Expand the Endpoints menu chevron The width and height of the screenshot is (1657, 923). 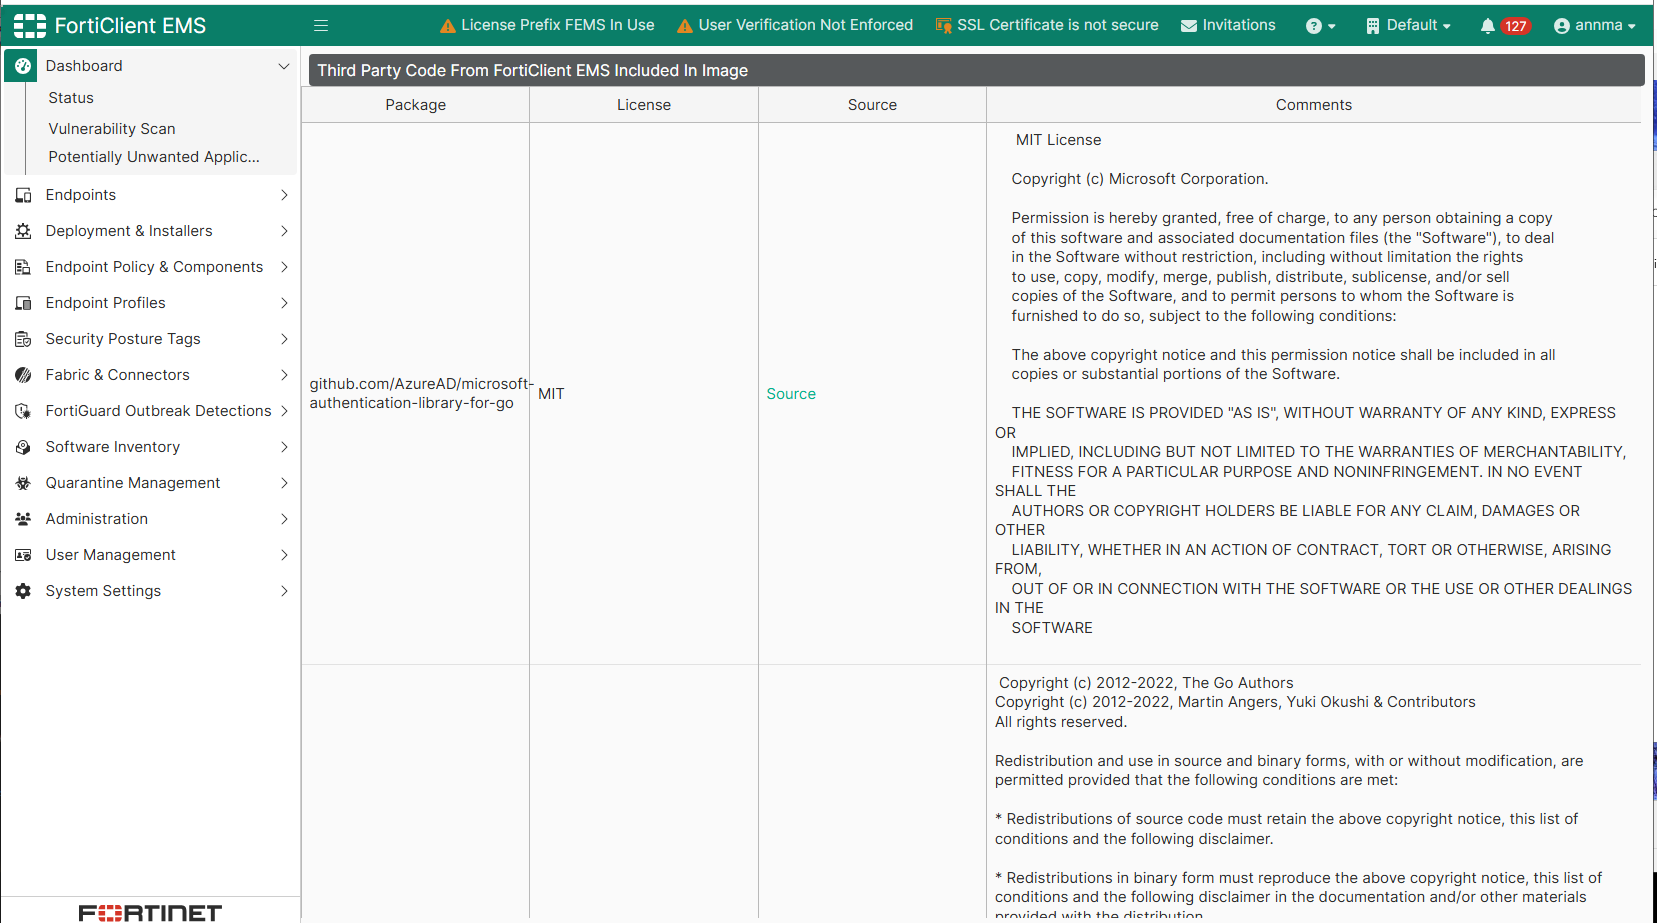click(x=284, y=195)
